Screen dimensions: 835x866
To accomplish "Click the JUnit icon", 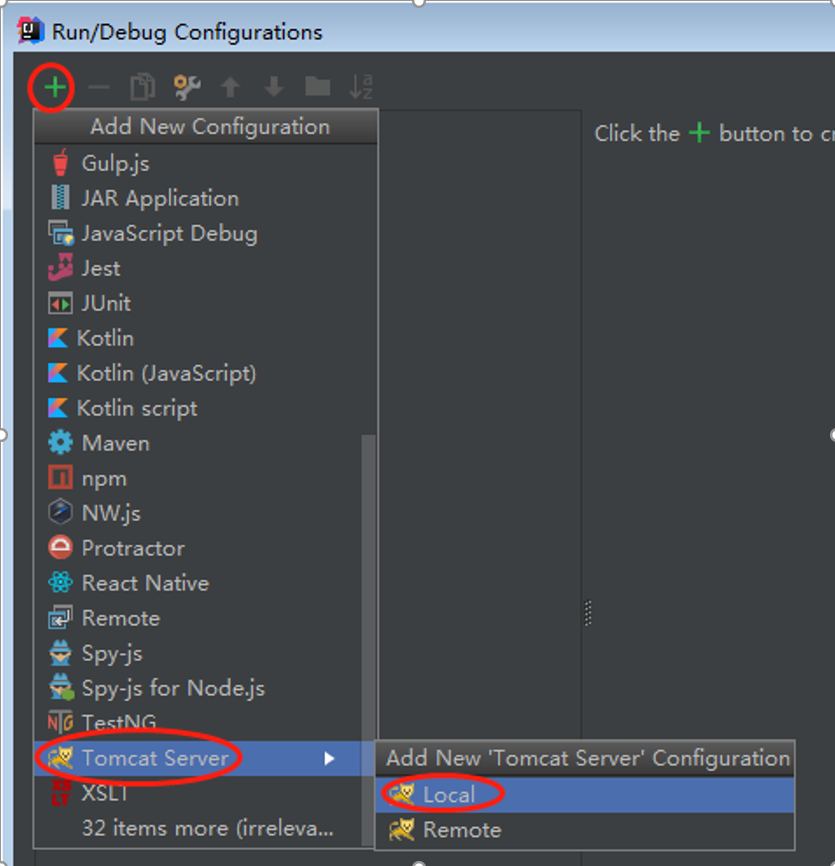I will [x=60, y=303].
